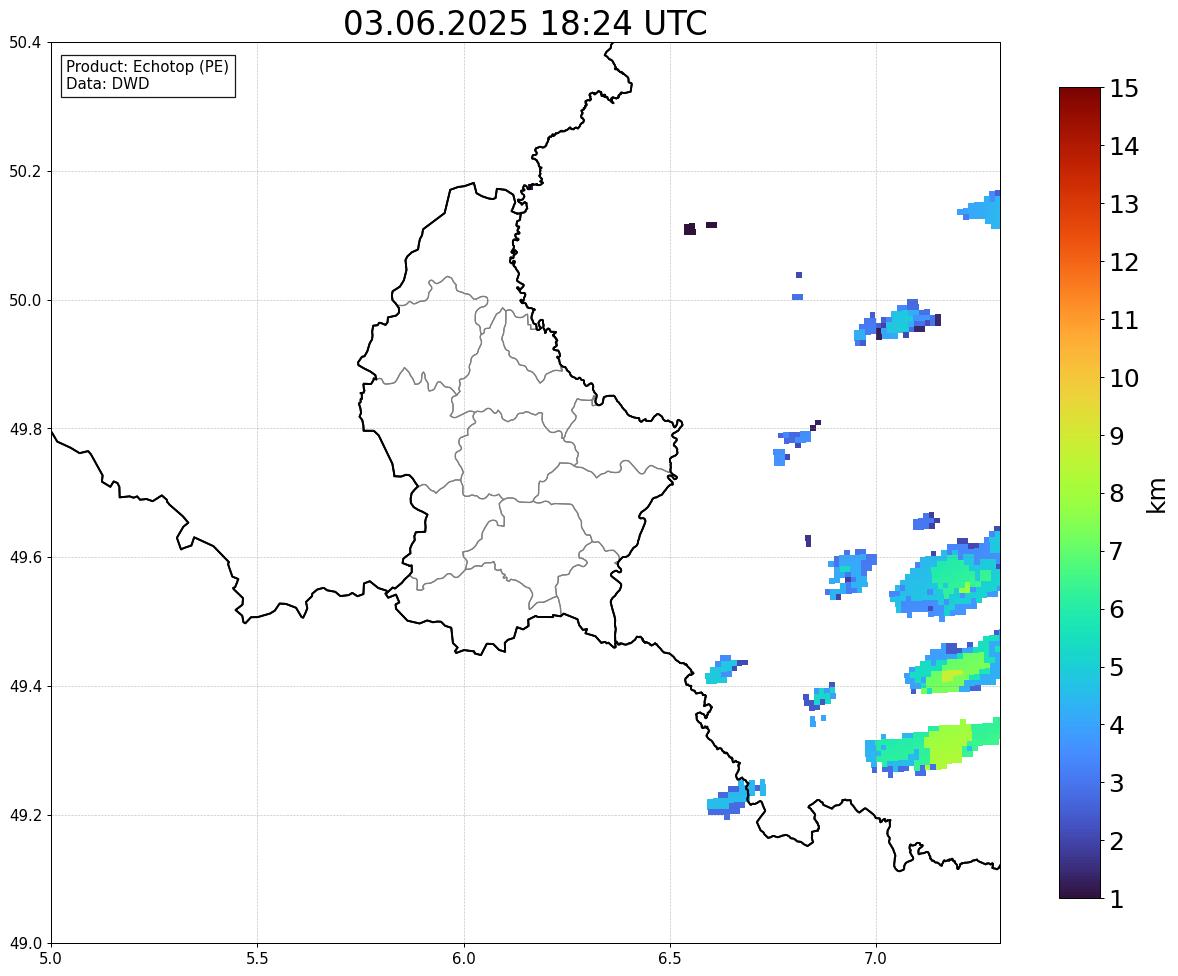
Task: Click the latitude axis label '49.2'
Action: (26, 815)
